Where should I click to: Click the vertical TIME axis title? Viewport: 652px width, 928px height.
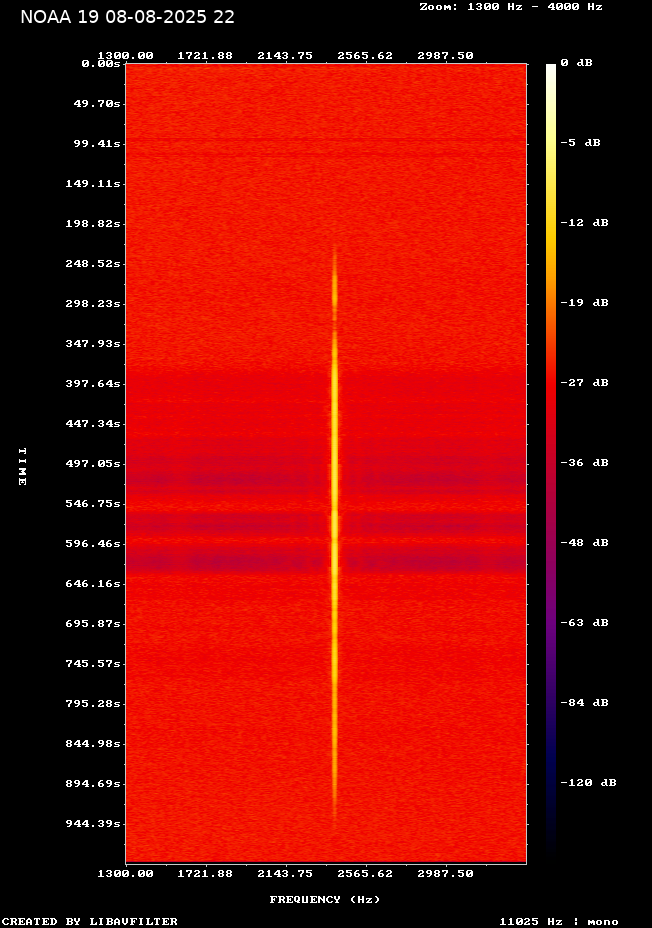(x=22, y=466)
